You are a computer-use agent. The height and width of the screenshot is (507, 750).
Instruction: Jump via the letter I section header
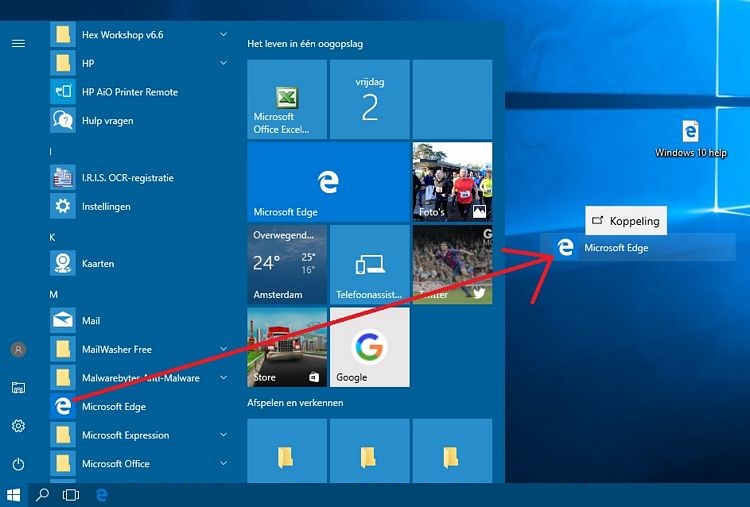click(x=51, y=152)
